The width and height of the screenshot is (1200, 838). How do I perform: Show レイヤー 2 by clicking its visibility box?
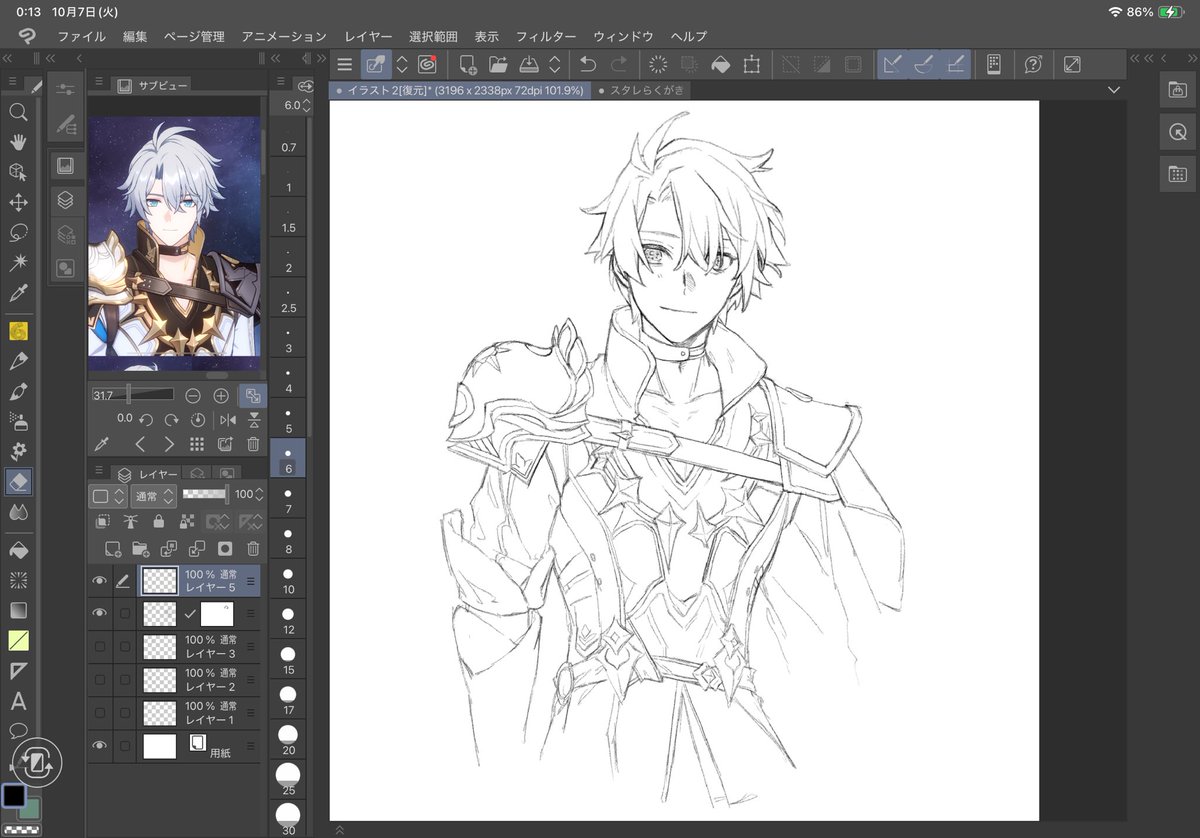pos(99,680)
